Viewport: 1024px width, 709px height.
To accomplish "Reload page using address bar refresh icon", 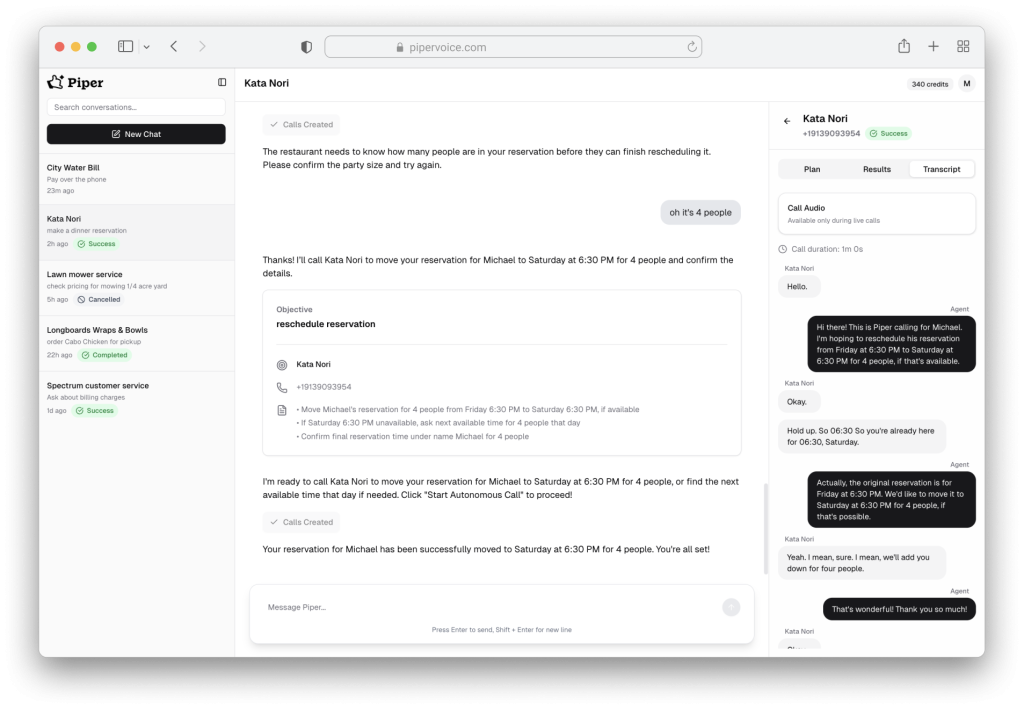I will coord(691,47).
